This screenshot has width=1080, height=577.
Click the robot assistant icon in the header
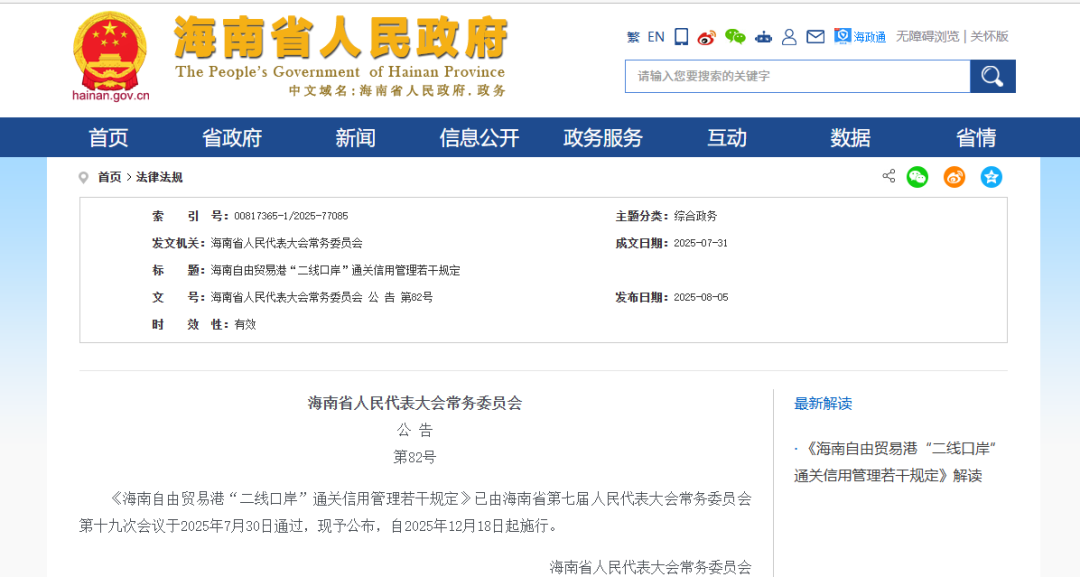pyautogui.click(x=764, y=36)
